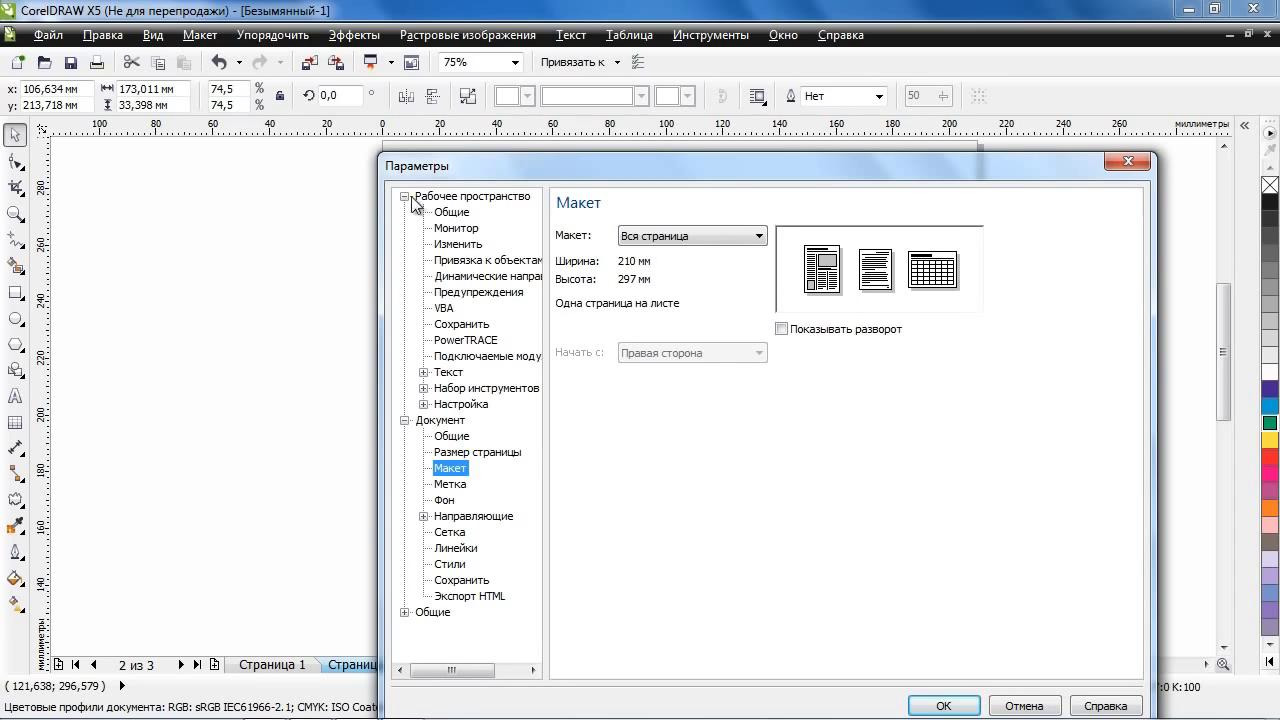Viewport: 1280px width, 720px height.
Task: Switch to the 'Страница 1' page tab
Action: [x=272, y=664]
